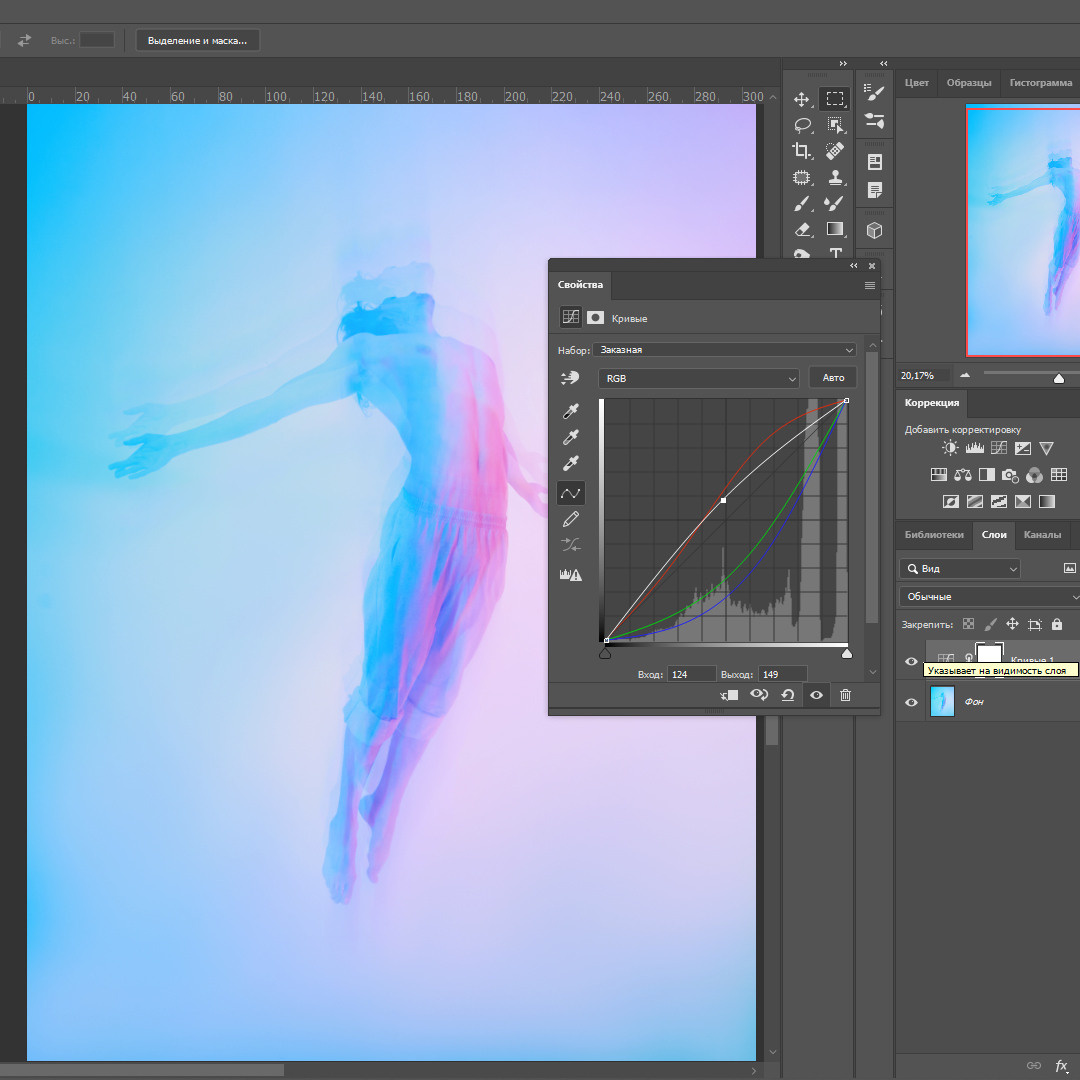Reset curves to adjustment defaults
This screenshot has height=1080, width=1080.
pos(788,695)
